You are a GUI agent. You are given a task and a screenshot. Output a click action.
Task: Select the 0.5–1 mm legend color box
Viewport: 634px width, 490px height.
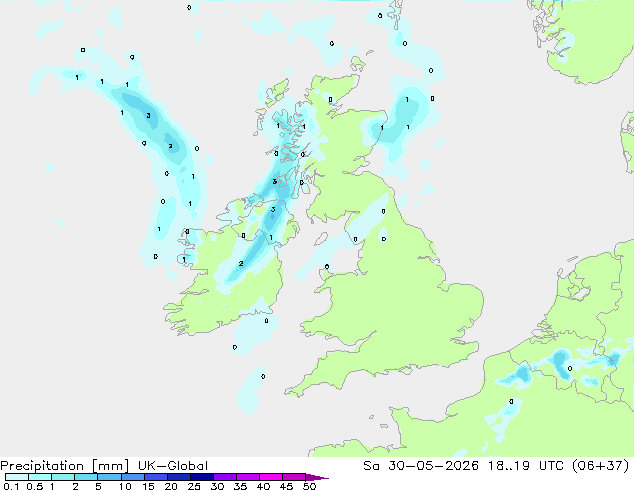click(40, 477)
